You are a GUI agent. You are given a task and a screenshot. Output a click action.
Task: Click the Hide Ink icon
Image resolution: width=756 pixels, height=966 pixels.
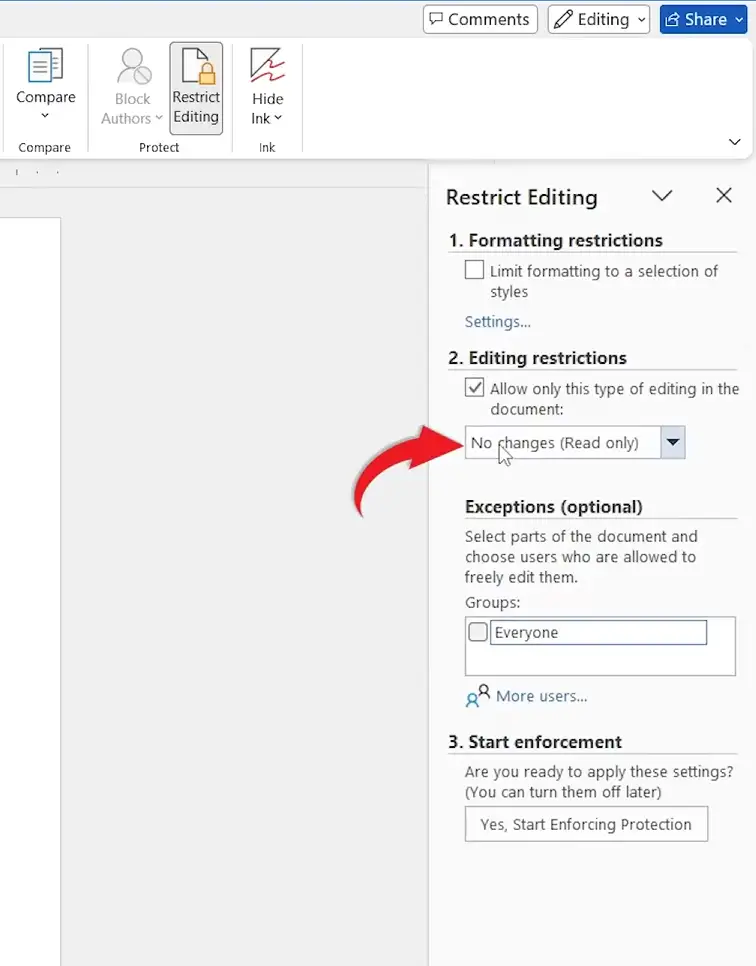267,65
